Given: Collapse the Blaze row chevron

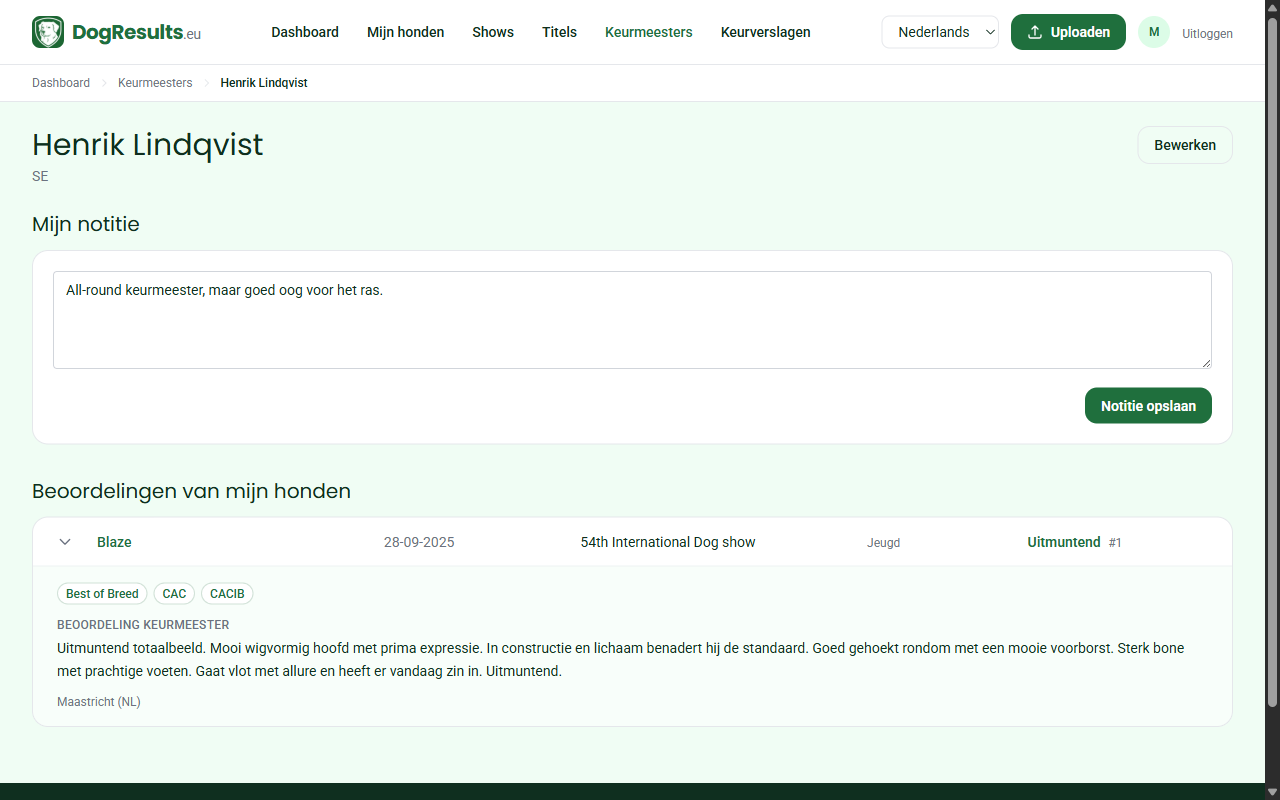Looking at the screenshot, I should click(65, 542).
